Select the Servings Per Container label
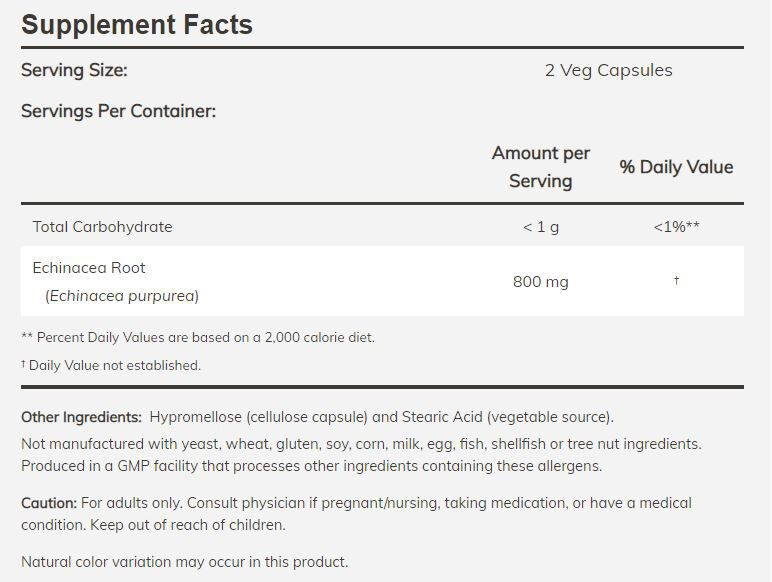Image resolution: width=772 pixels, height=582 pixels. click(118, 111)
